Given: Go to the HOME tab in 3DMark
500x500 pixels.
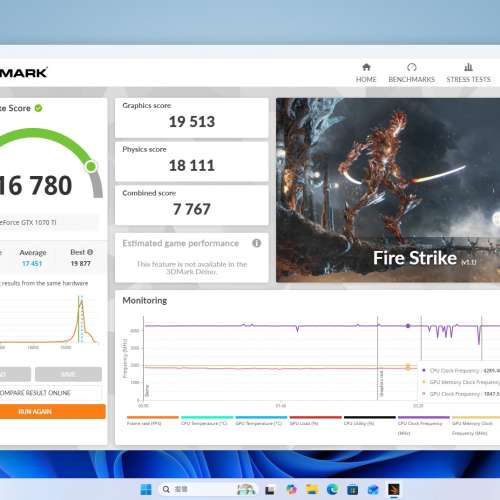Looking at the screenshot, I should (x=366, y=73).
